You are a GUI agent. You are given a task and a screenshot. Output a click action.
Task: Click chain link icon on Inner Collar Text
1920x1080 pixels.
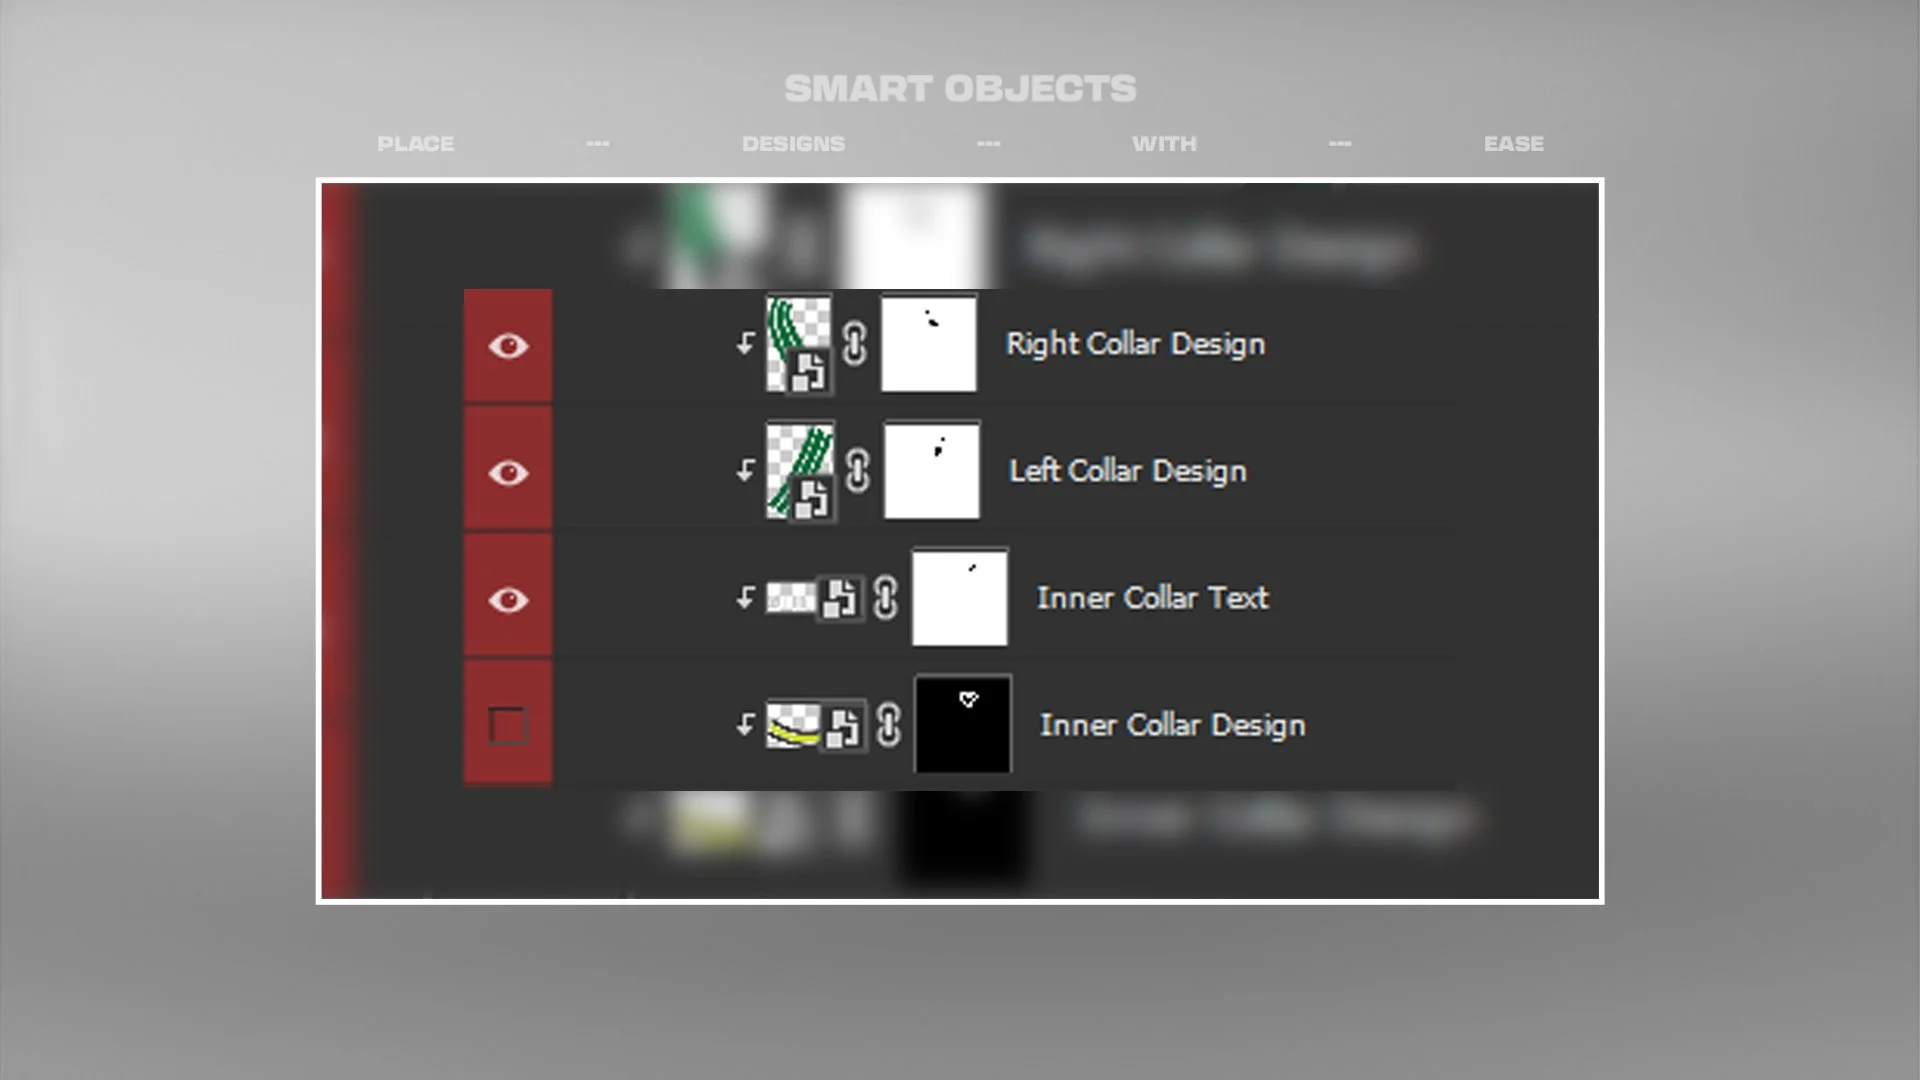point(886,598)
